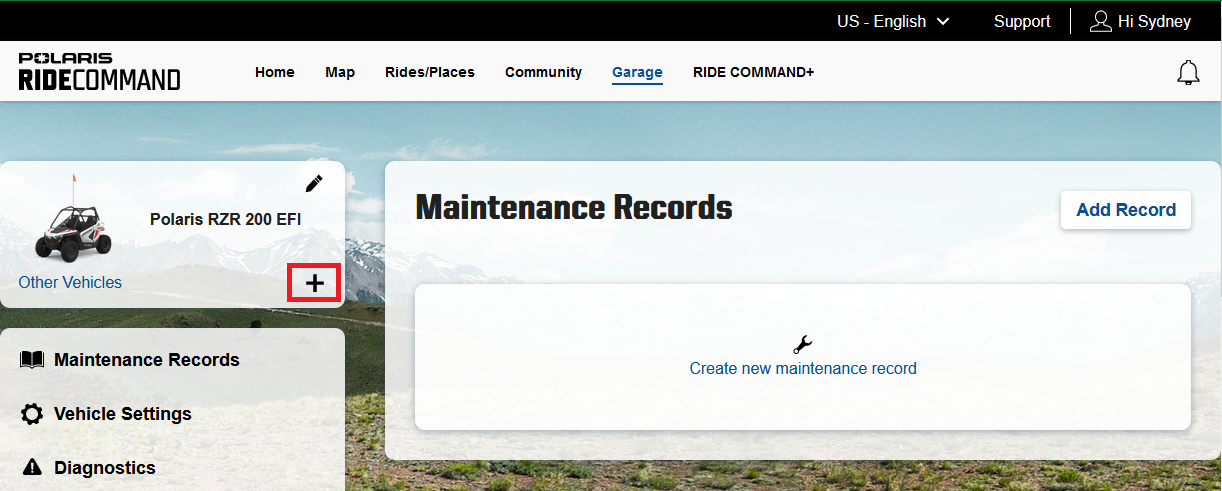This screenshot has width=1222, height=491.
Task: Click the Polaris Ride Command logo
Action: pos(99,72)
